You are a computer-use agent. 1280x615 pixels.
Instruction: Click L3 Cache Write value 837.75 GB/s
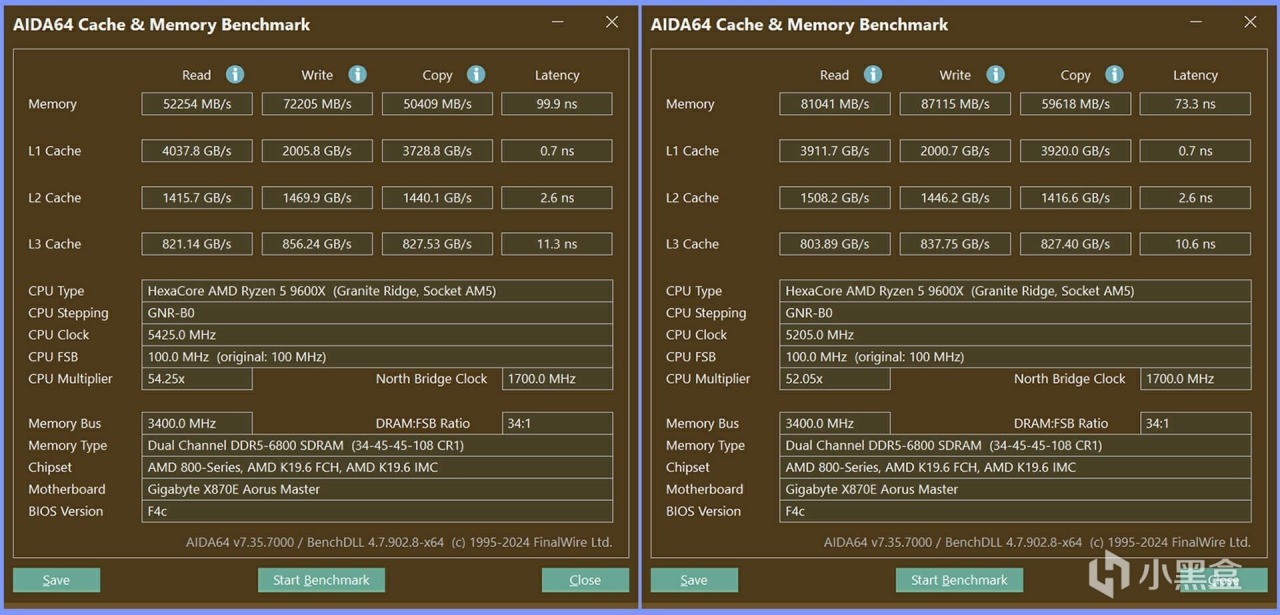(955, 244)
